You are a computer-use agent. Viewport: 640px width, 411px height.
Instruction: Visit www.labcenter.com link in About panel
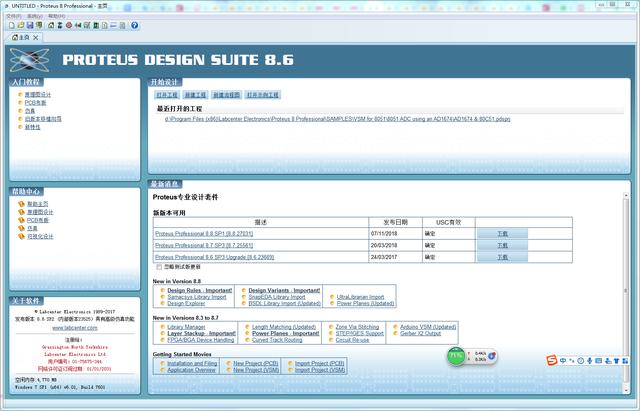click(75, 328)
